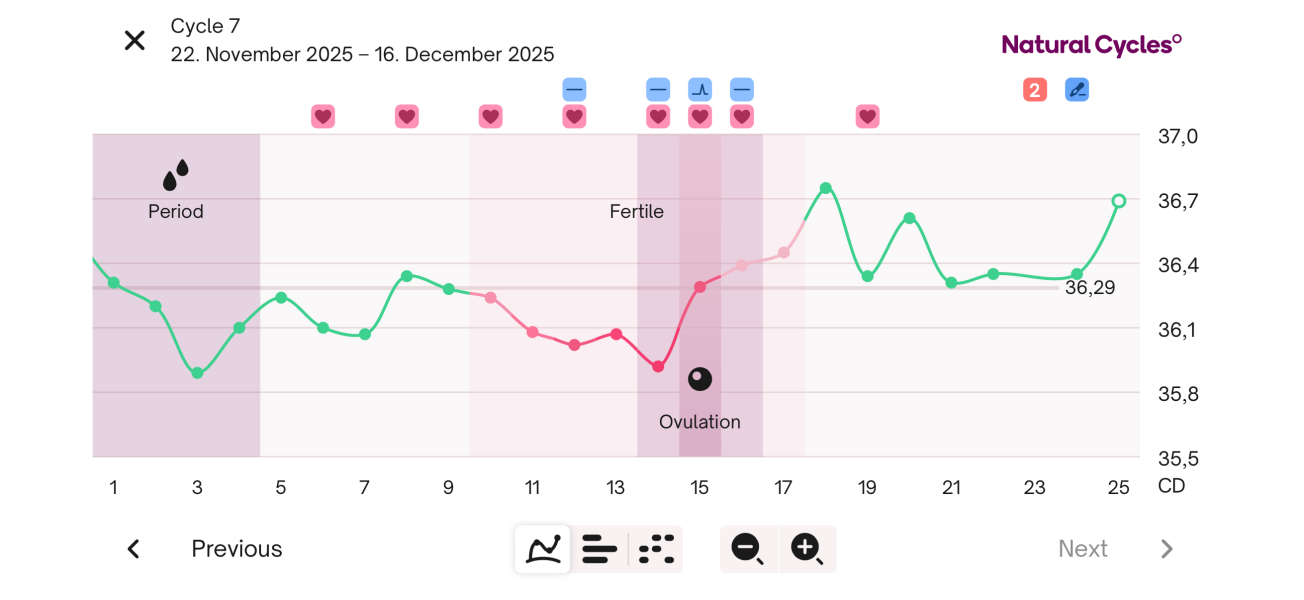Select the heart icon above day 14

tap(657, 117)
